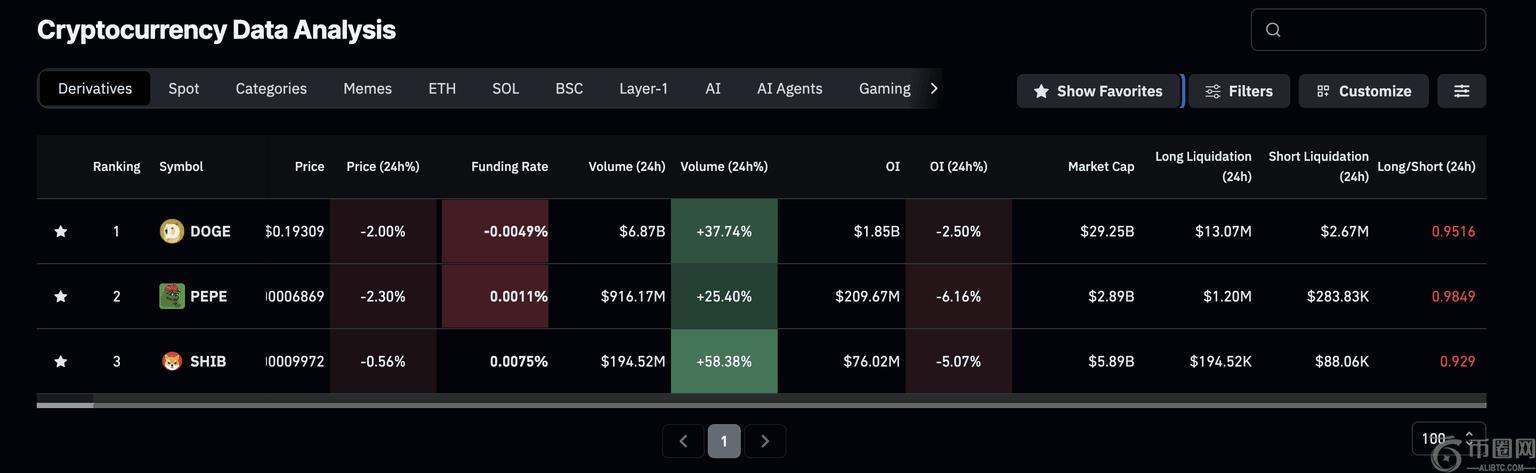Open the table settings sliders icon

[x=1461, y=91]
